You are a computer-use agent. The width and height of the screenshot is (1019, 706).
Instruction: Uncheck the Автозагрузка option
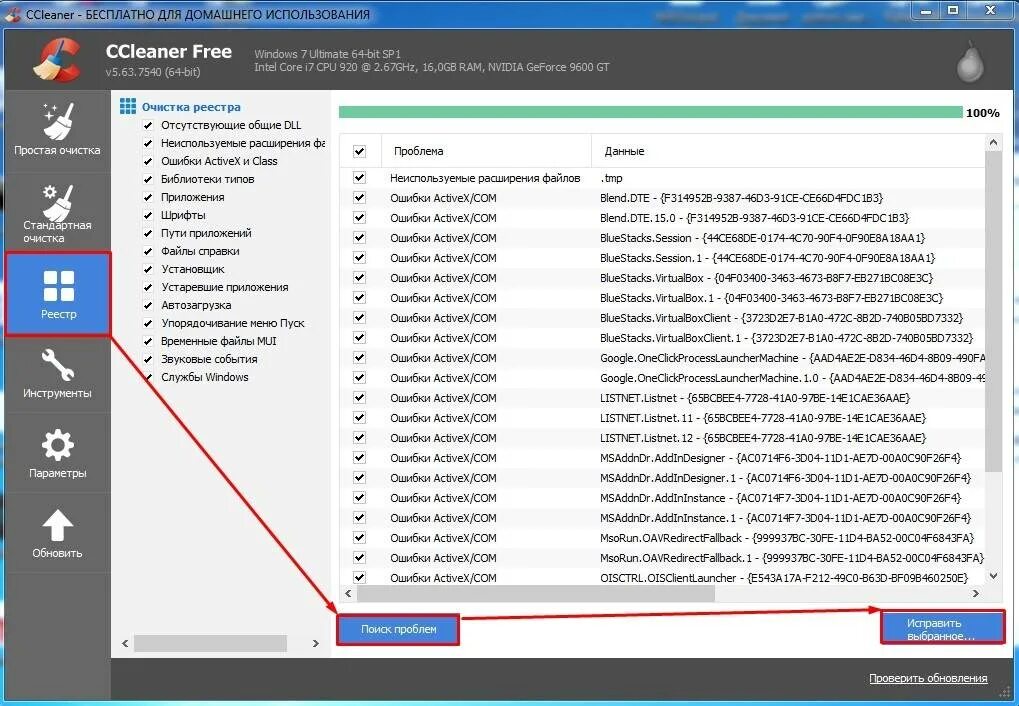click(x=150, y=305)
